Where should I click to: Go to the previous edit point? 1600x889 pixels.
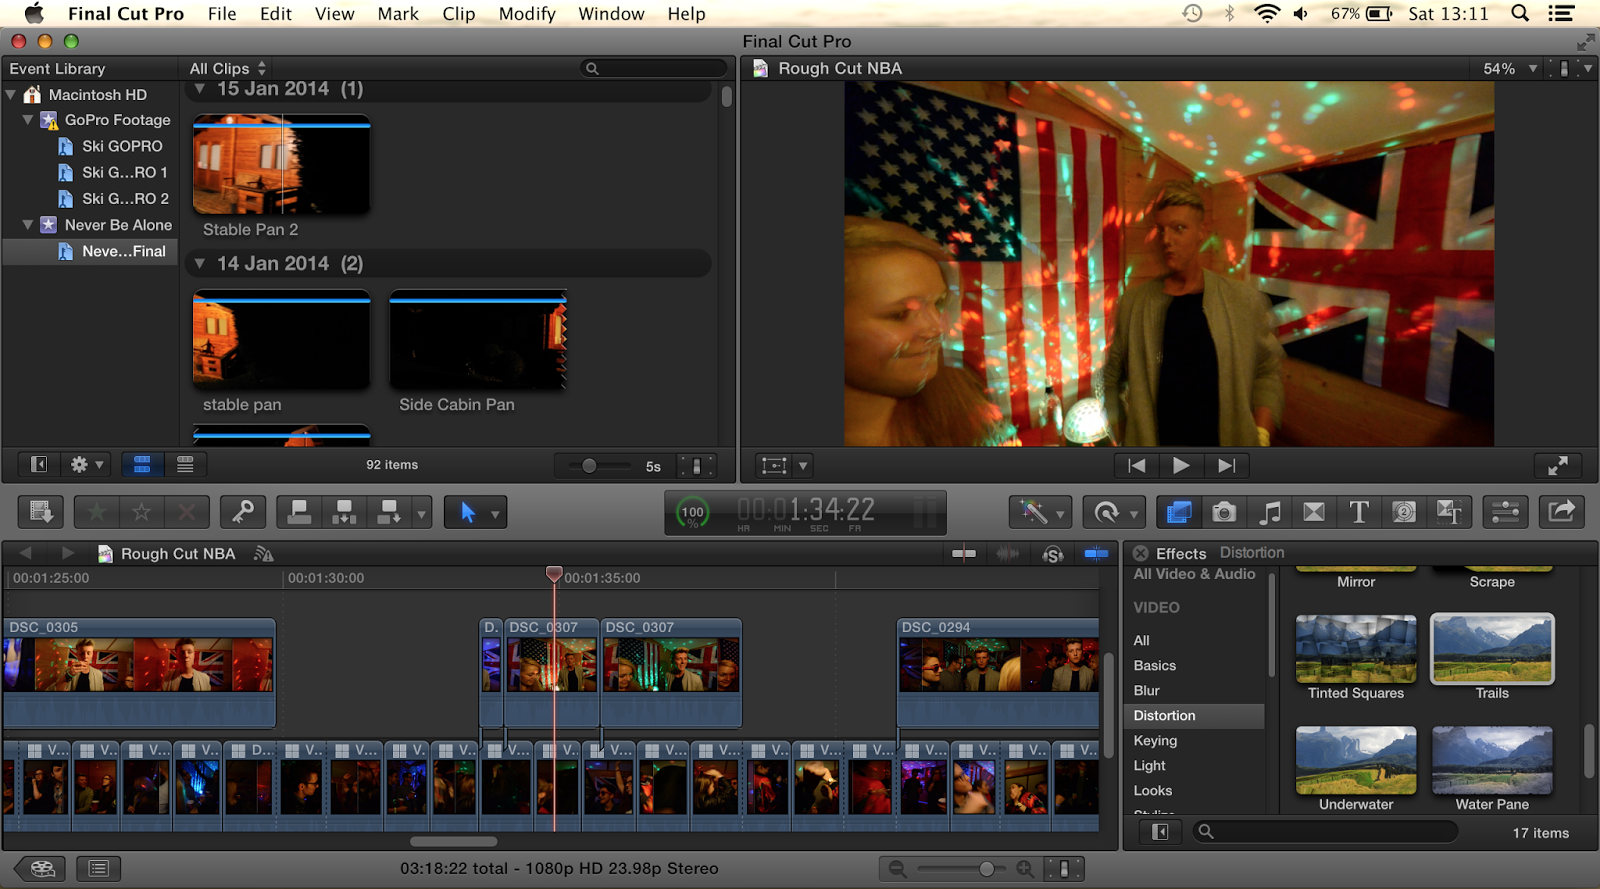[x=1137, y=465]
